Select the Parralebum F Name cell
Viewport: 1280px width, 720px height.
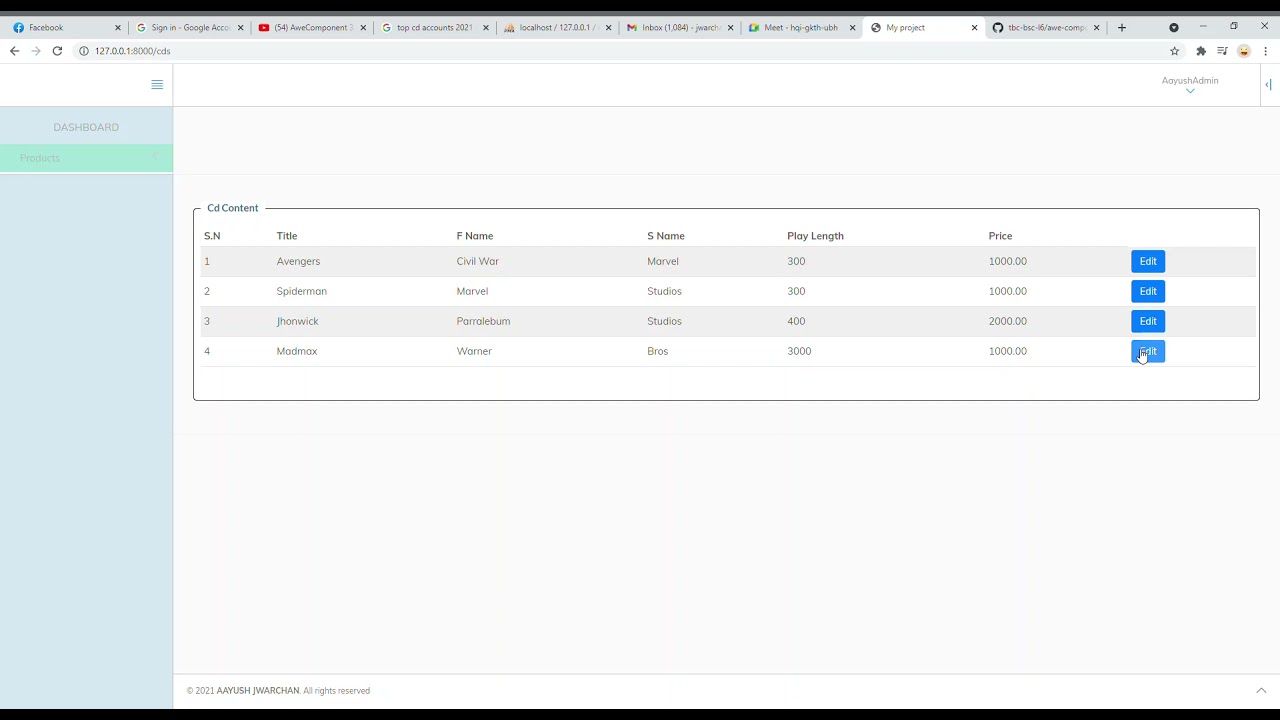click(x=483, y=321)
